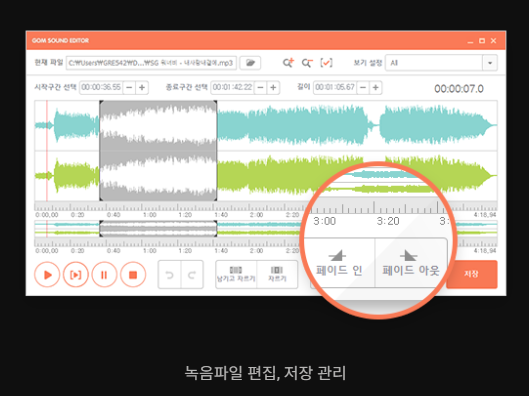Screen dimensions: 529x396
Task: Close the GOM Sound Editor window
Action: 494,41
